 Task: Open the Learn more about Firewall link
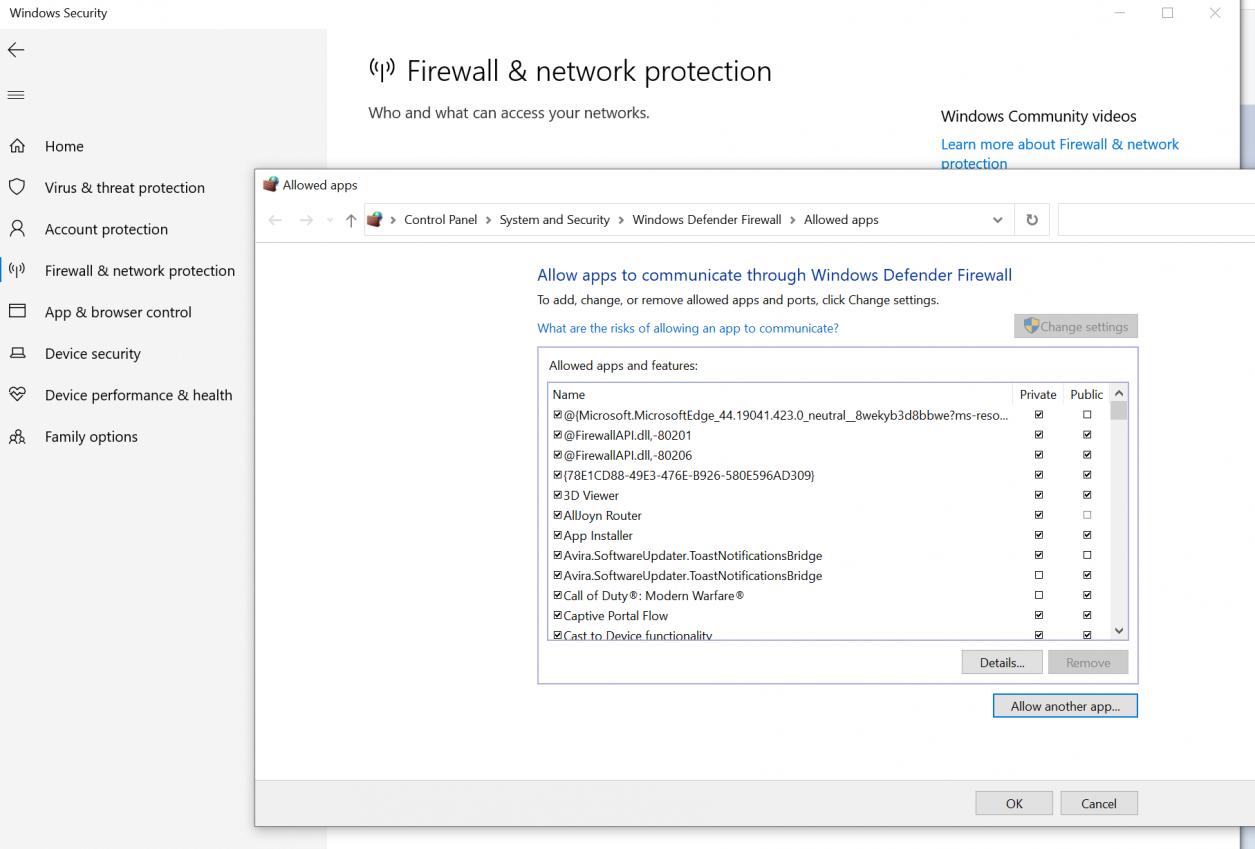pos(1059,144)
